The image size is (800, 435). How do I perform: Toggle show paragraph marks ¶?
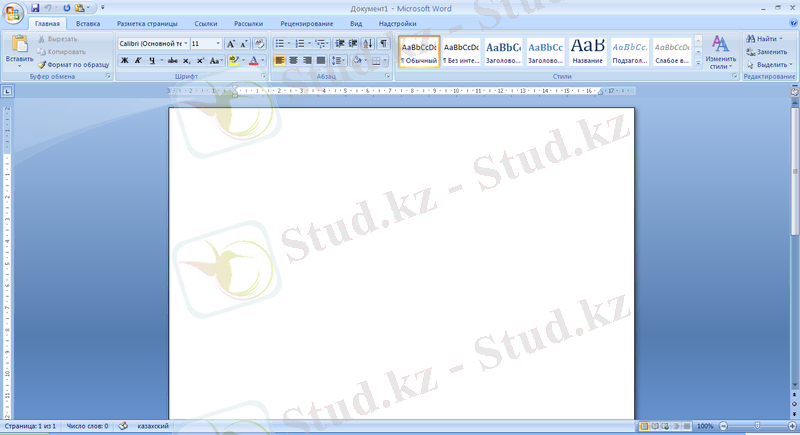383,44
